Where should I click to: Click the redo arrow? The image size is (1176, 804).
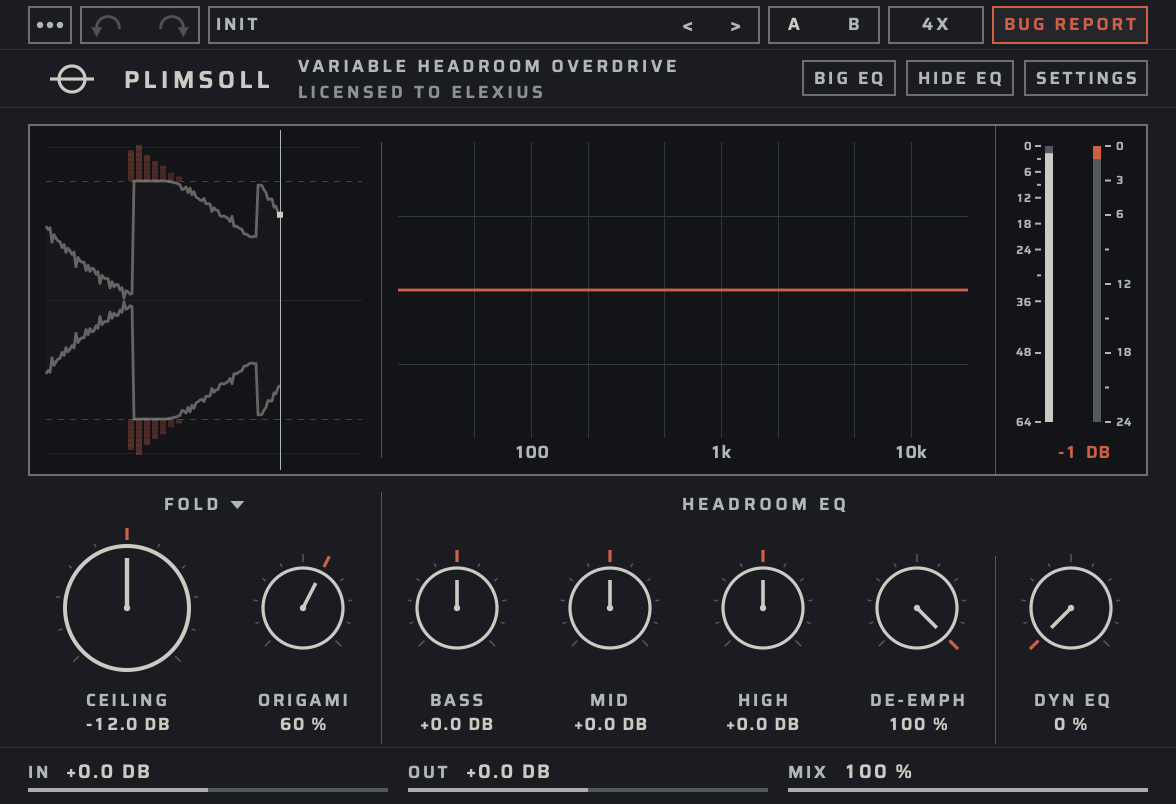click(x=173, y=26)
